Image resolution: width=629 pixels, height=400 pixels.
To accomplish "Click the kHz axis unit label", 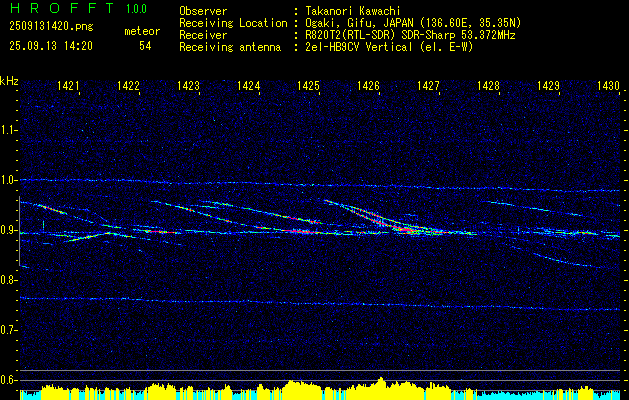I will tap(9, 81).
